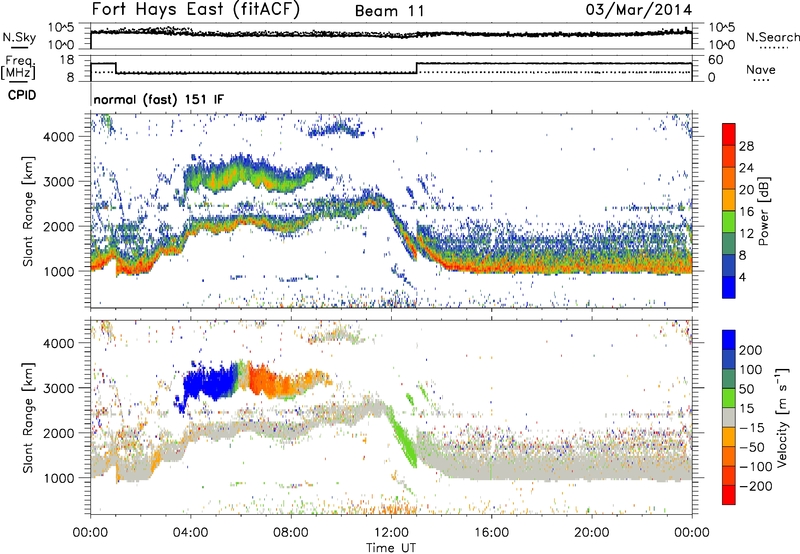
Task: Click the 'Time UT' axis label
Action: (x=391, y=548)
